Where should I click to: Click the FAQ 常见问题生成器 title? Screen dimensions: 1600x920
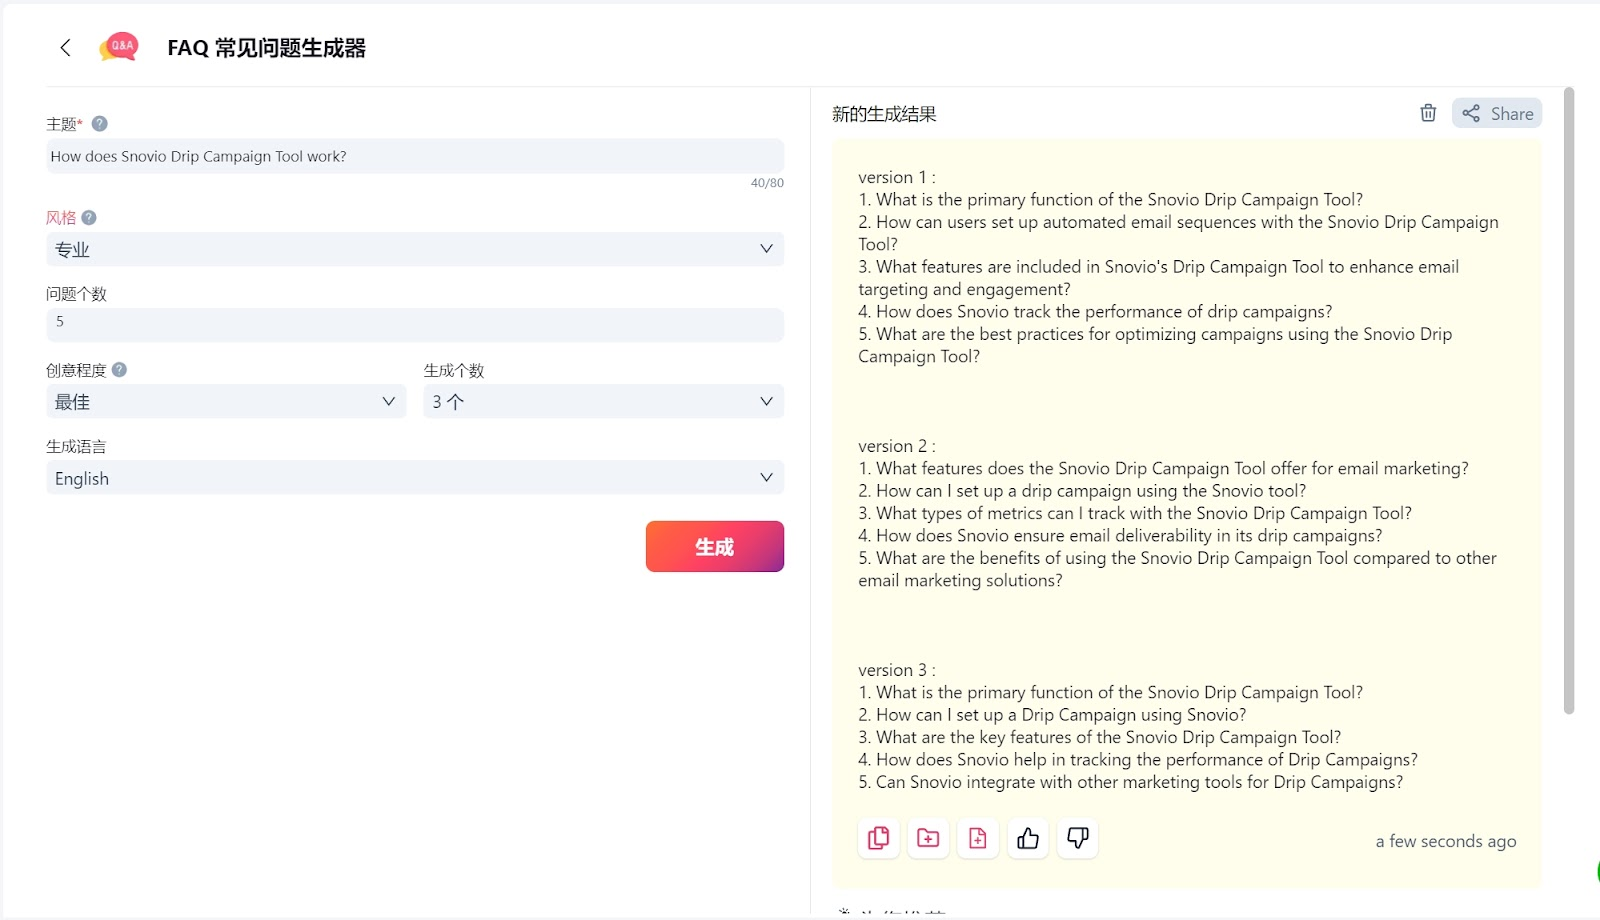[x=266, y=48]
